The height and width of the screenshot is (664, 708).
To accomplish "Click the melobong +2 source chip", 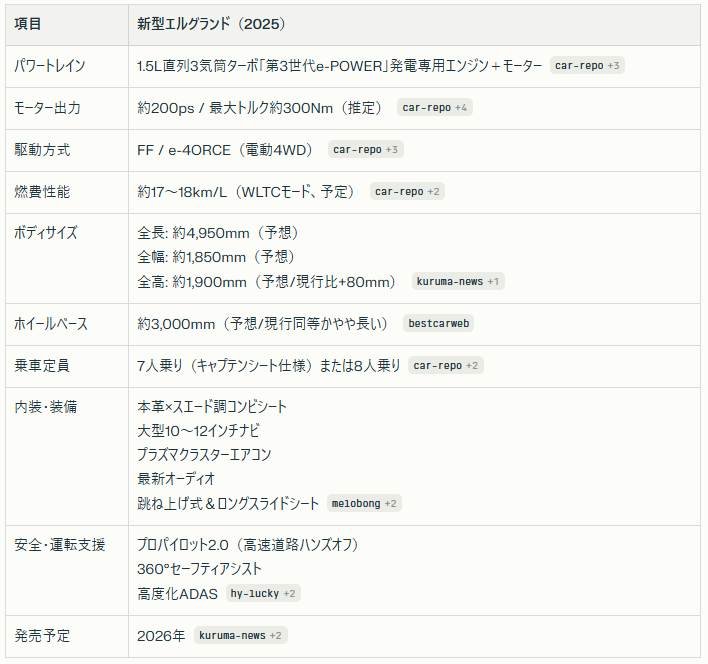I will click(364, 504).
